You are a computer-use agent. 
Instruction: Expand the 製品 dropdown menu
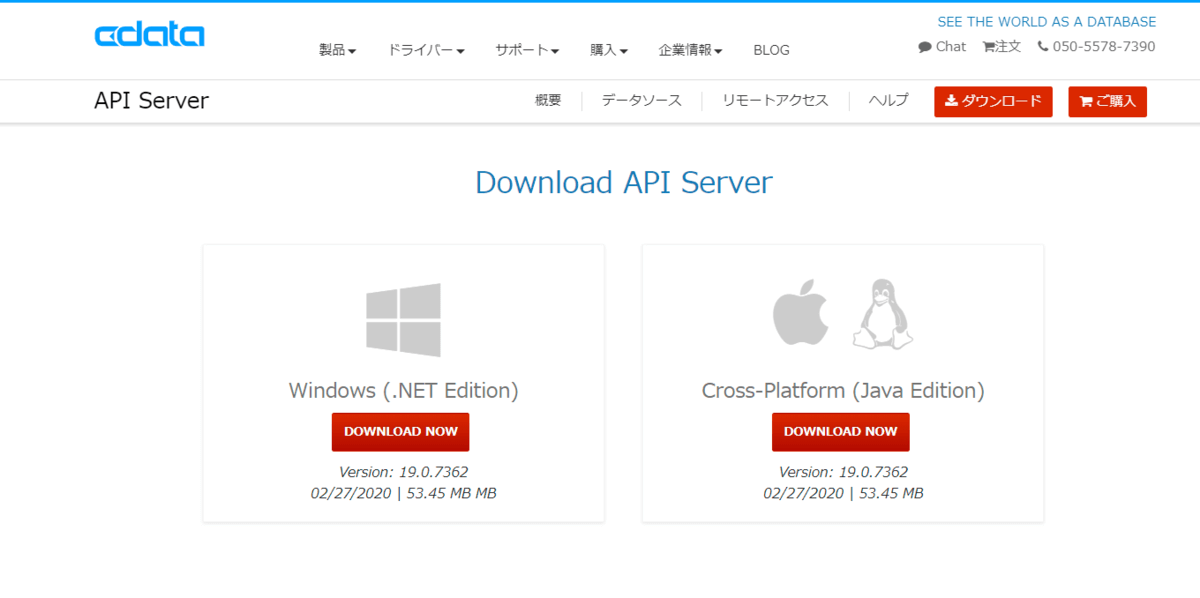click(337, 50)
